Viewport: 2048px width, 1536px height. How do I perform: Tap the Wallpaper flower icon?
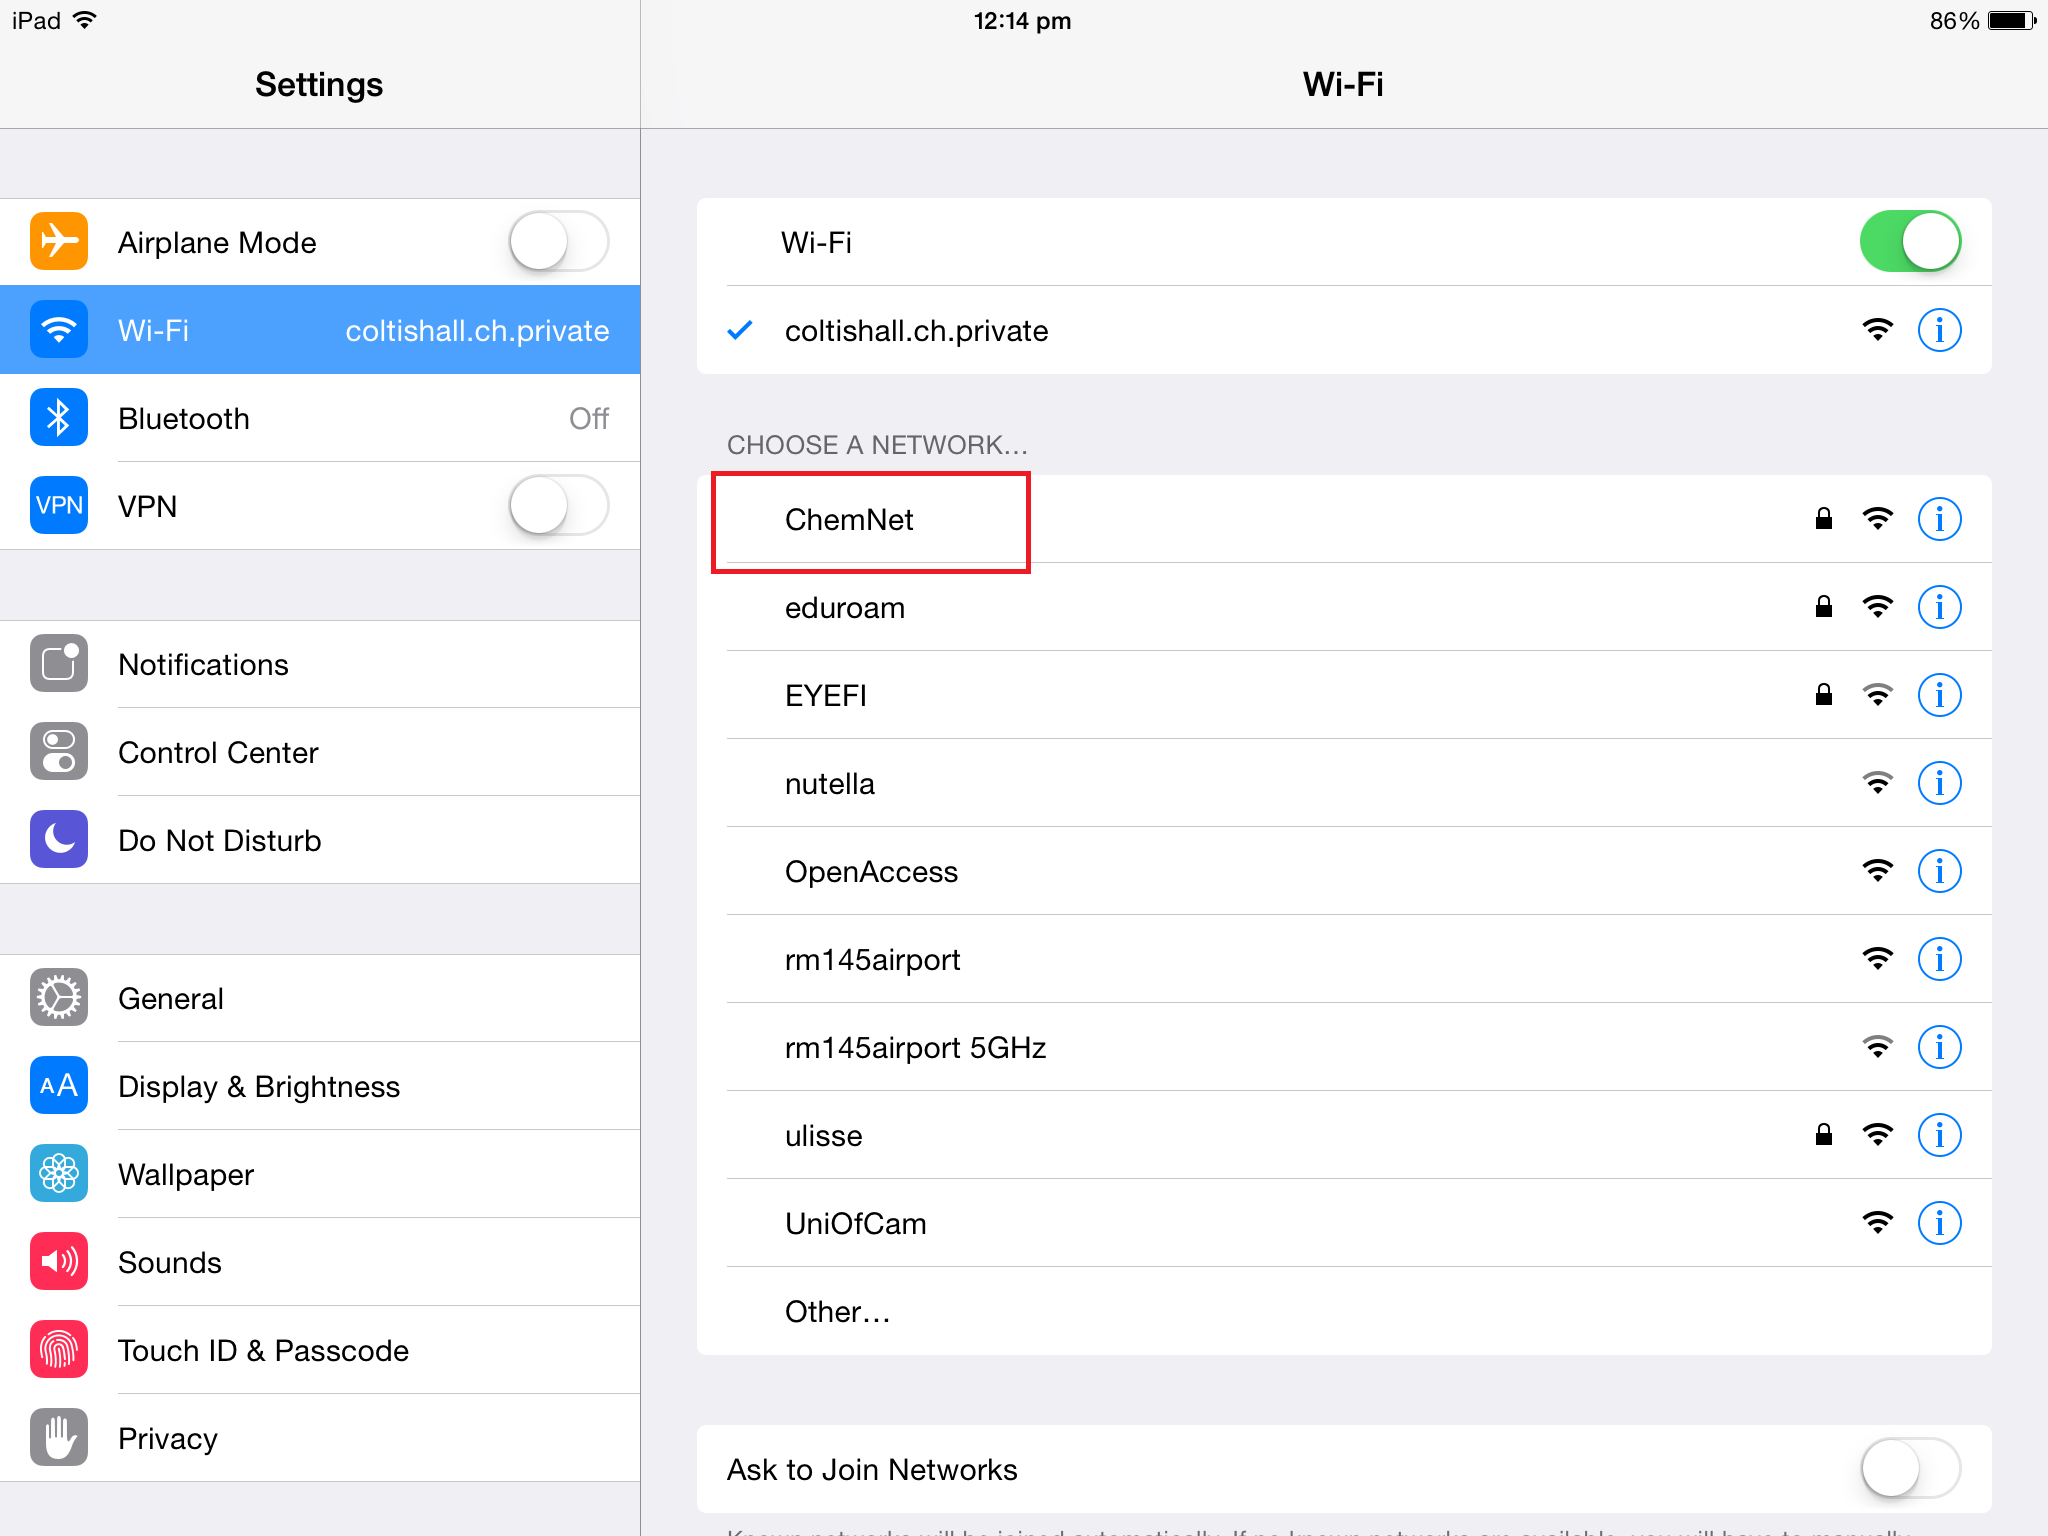click(59, 1174)
